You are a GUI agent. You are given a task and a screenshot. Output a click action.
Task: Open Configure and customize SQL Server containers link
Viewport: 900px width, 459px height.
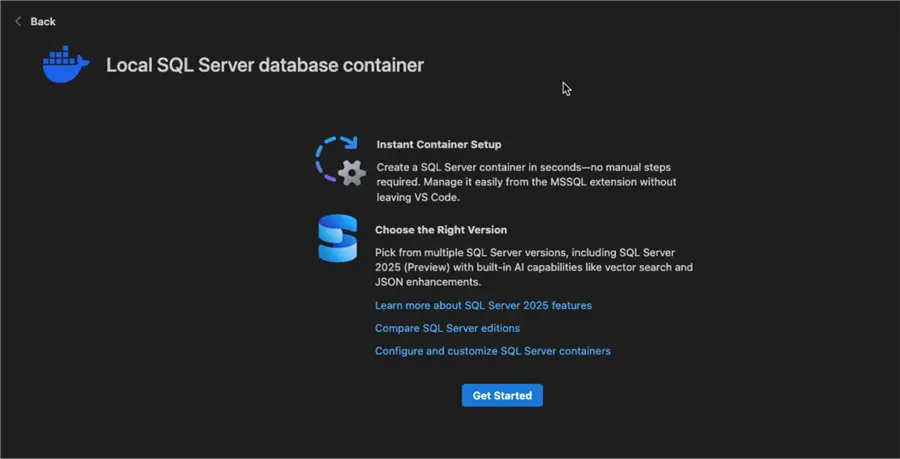point(492,351)
